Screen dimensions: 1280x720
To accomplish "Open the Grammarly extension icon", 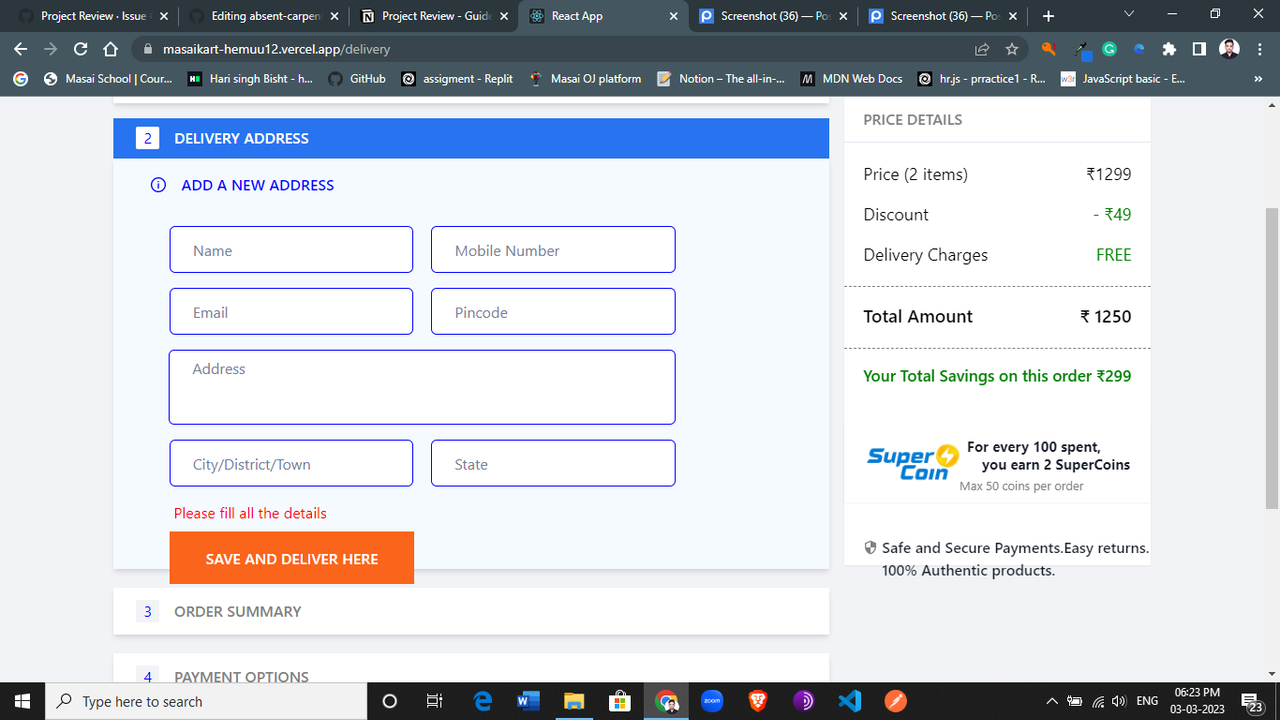I will coord(1109,49).
